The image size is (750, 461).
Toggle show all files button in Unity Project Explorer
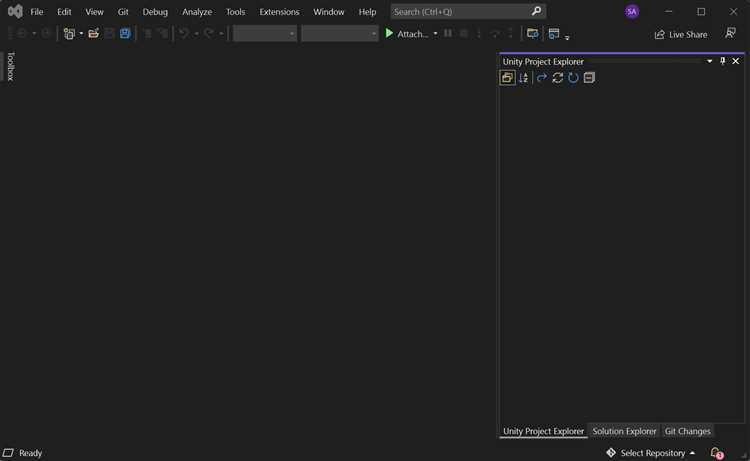click(507, 78)
